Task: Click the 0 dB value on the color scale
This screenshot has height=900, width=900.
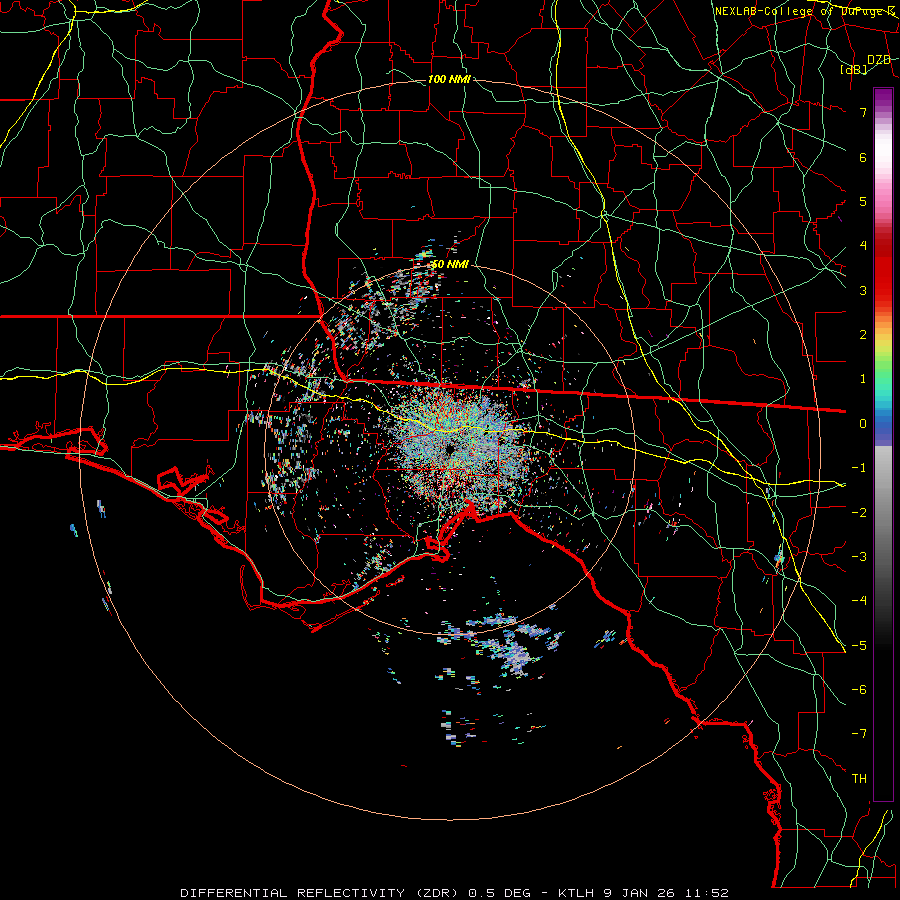Action: (x=863, y=424)
